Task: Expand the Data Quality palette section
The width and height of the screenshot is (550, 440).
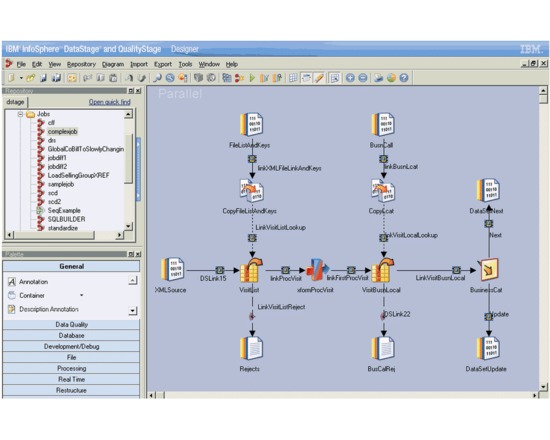Action: tap(71, 325)
